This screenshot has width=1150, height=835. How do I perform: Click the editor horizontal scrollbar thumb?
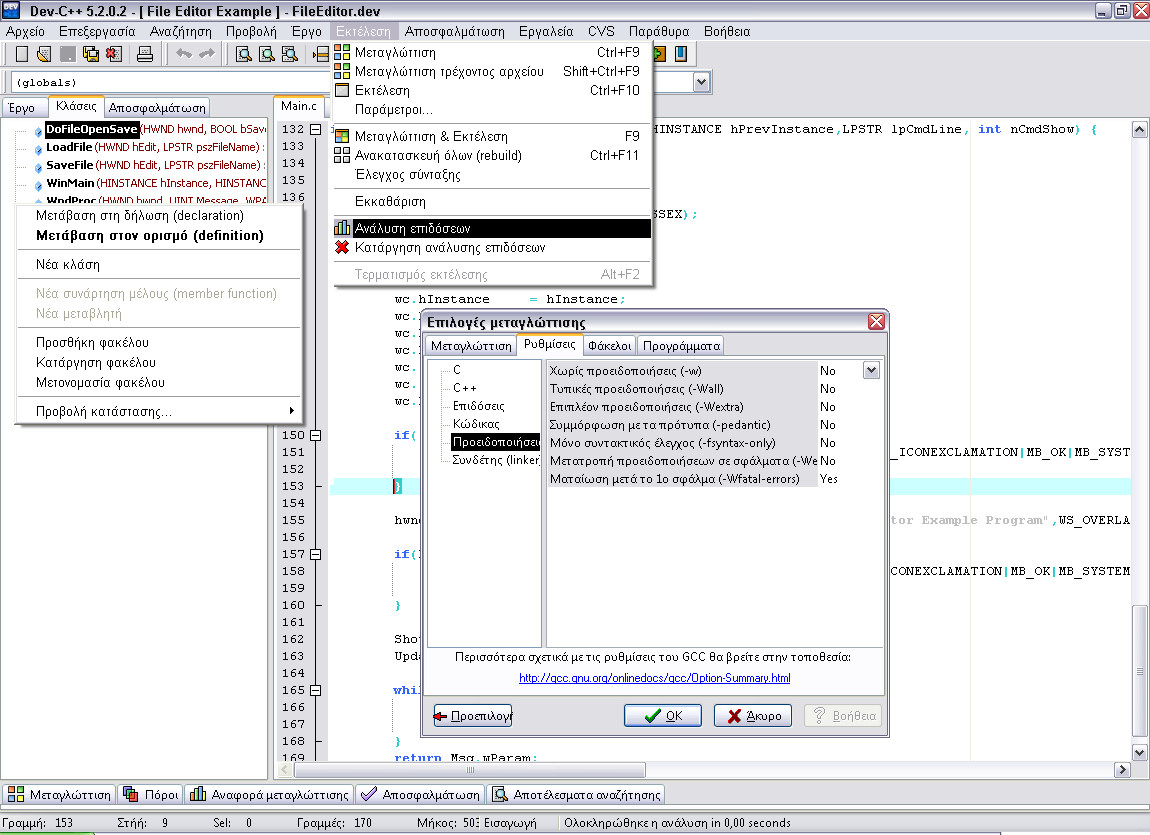click(x=470, y=770)
